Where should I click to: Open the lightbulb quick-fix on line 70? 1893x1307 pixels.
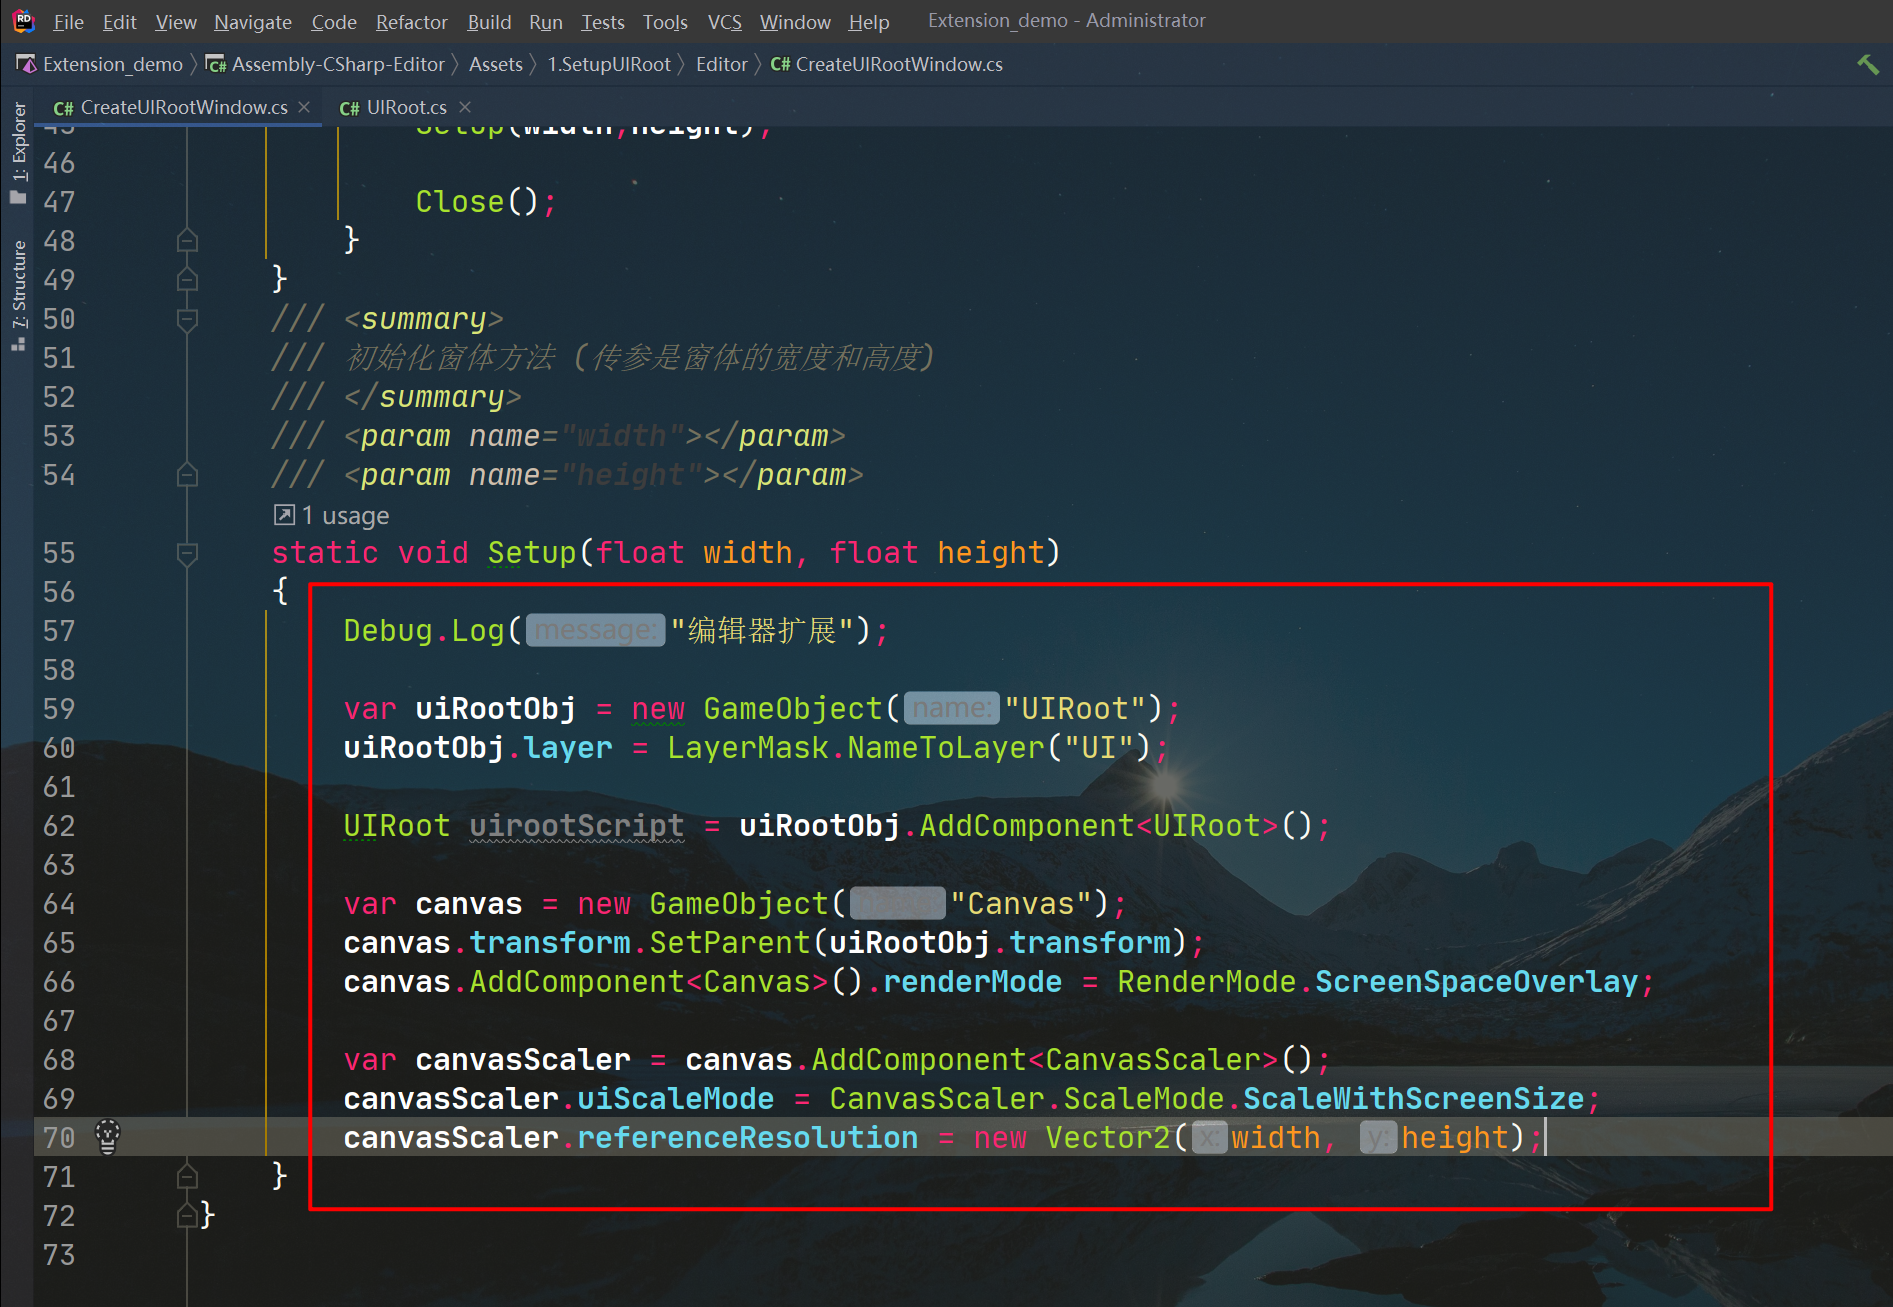[108, 1137]
